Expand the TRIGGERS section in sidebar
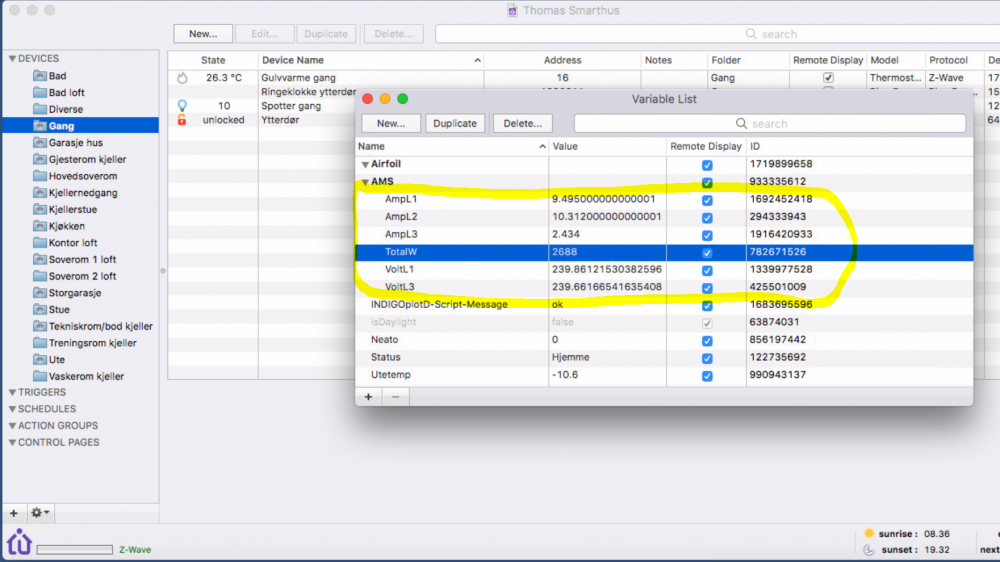This screenshot has width=1000, height=562. click(x=12, y=392)
